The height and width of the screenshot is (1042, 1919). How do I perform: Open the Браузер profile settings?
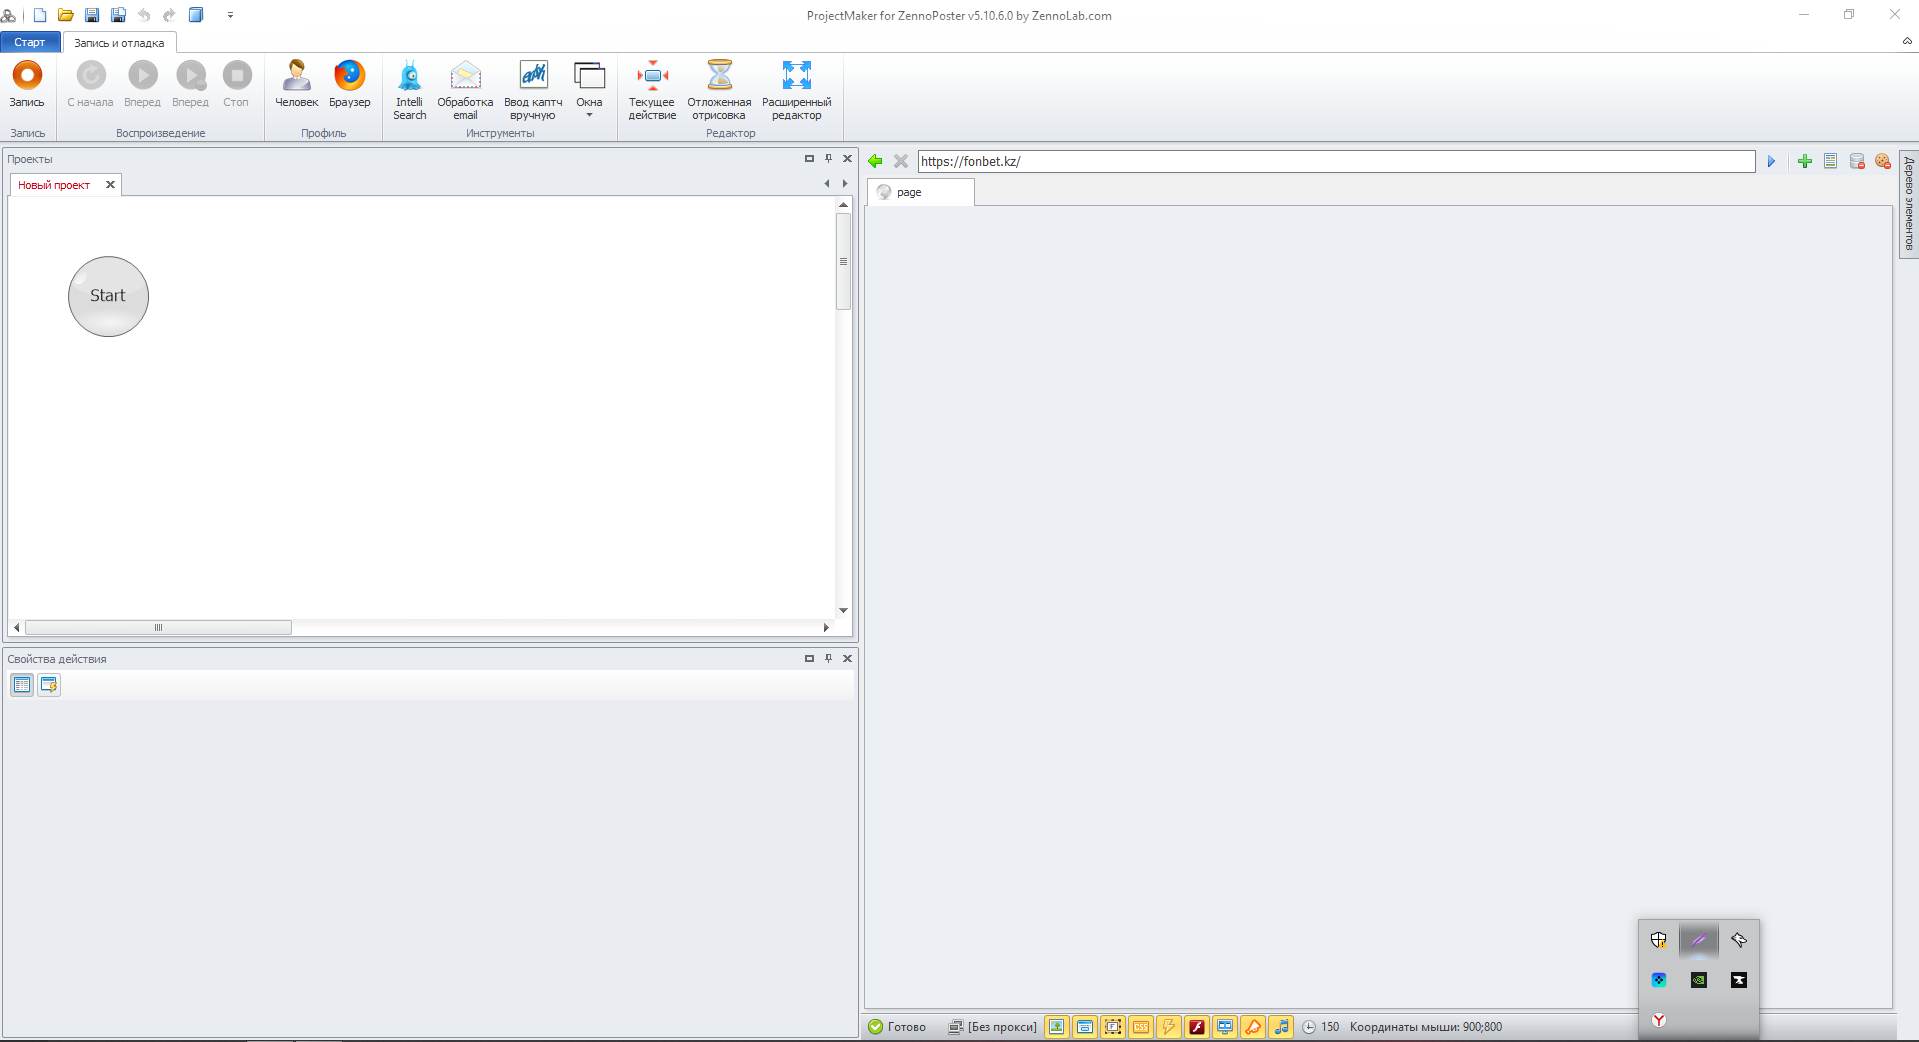coord(349,84)
